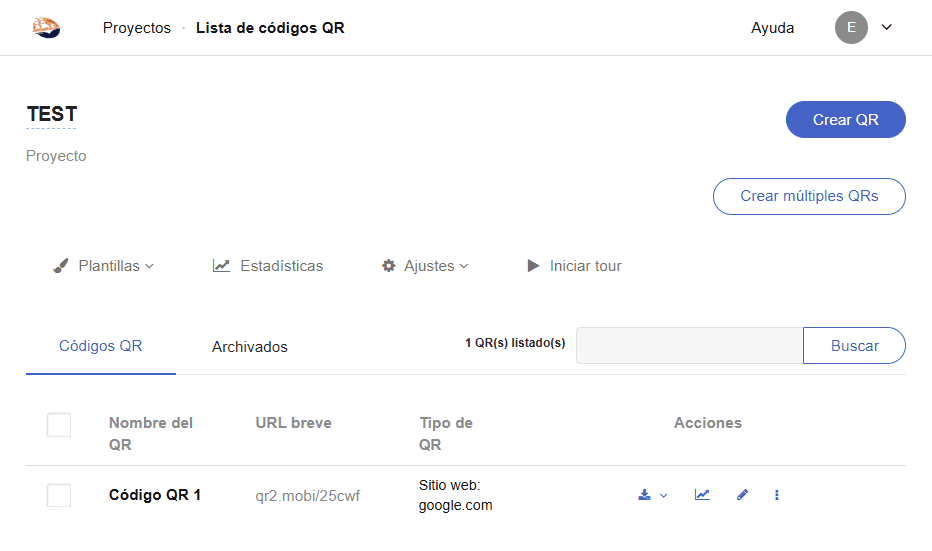This screenshot has width=932, height=551.
Task: Expand the Ajustes dropdown
Action: (x=425, y=266)
